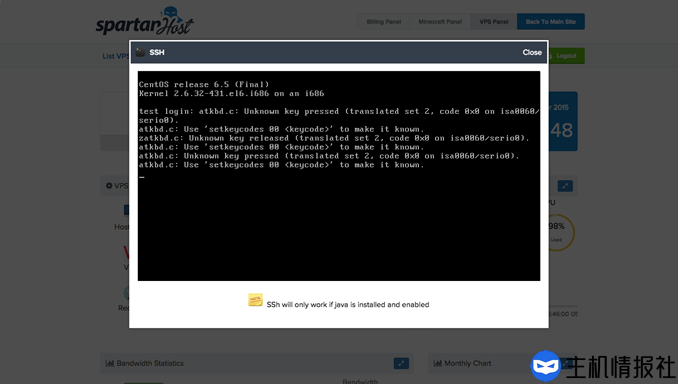Expand the Bandwidth Statistics panel

(x=401, y=363)
